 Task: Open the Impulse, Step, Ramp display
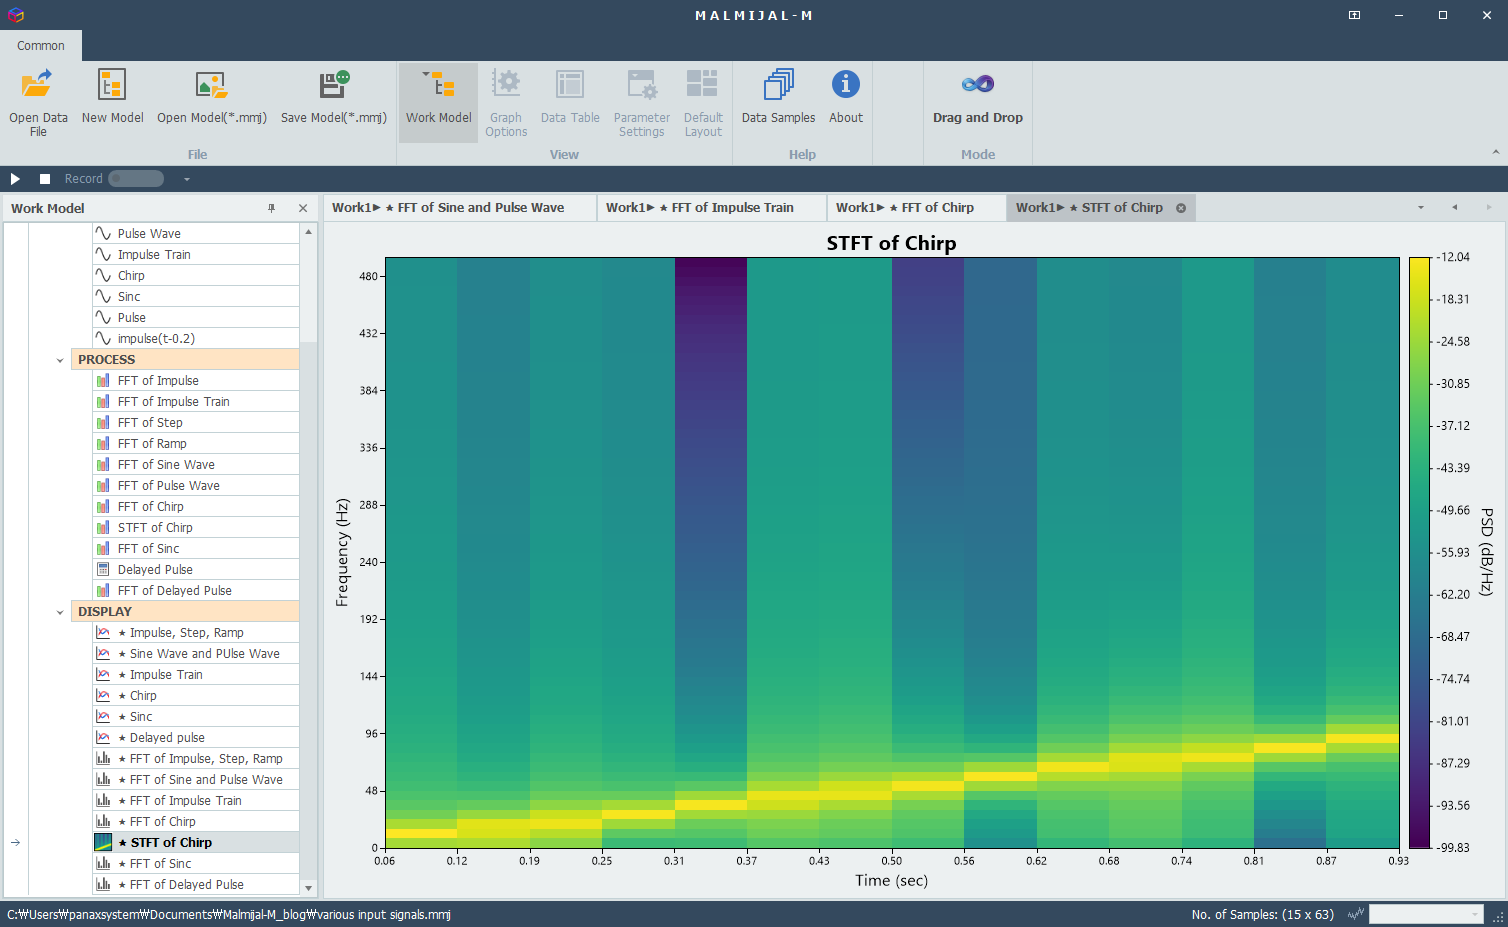196,633
